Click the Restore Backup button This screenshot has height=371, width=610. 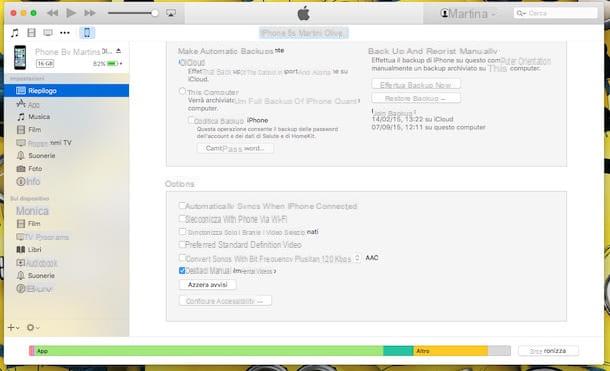point(416,99)
